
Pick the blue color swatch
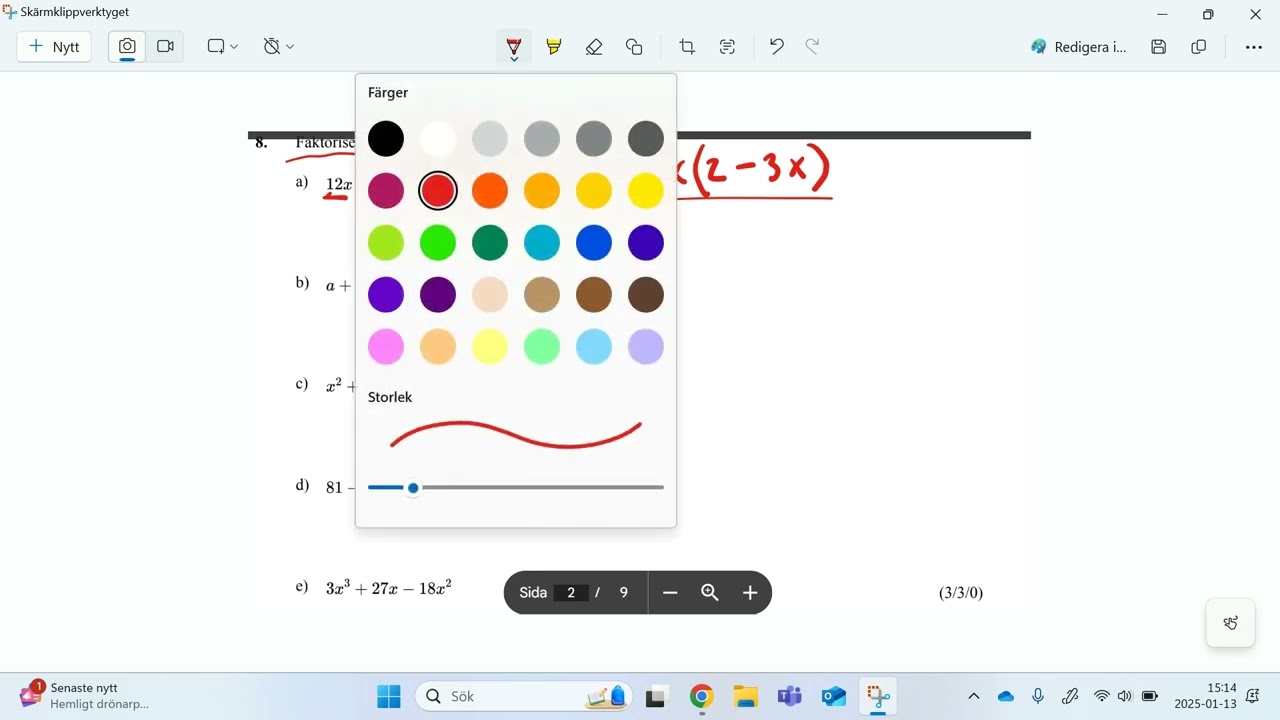pos(594,243)
